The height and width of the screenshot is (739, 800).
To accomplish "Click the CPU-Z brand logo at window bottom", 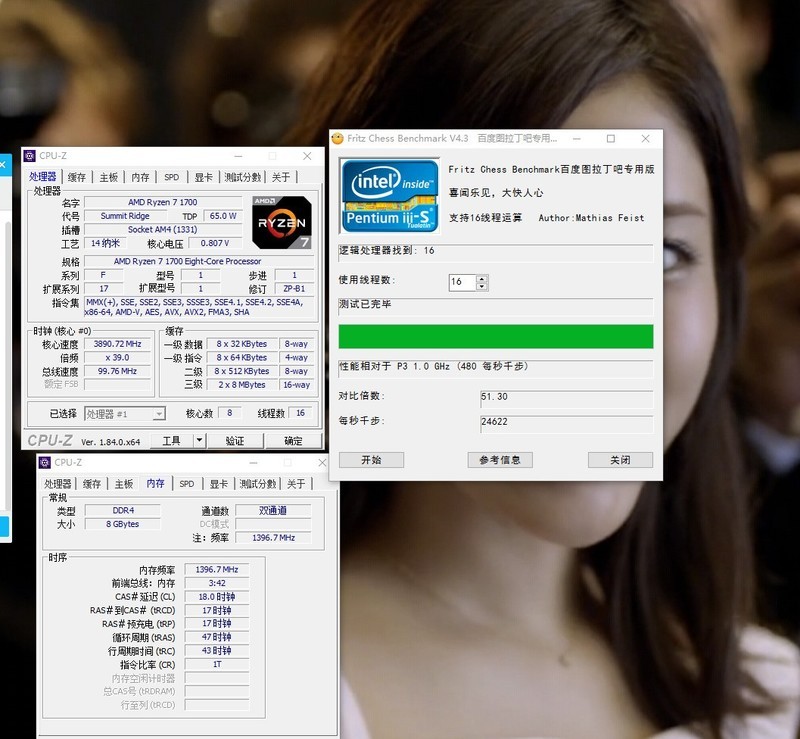I will [x=51, y=440].
